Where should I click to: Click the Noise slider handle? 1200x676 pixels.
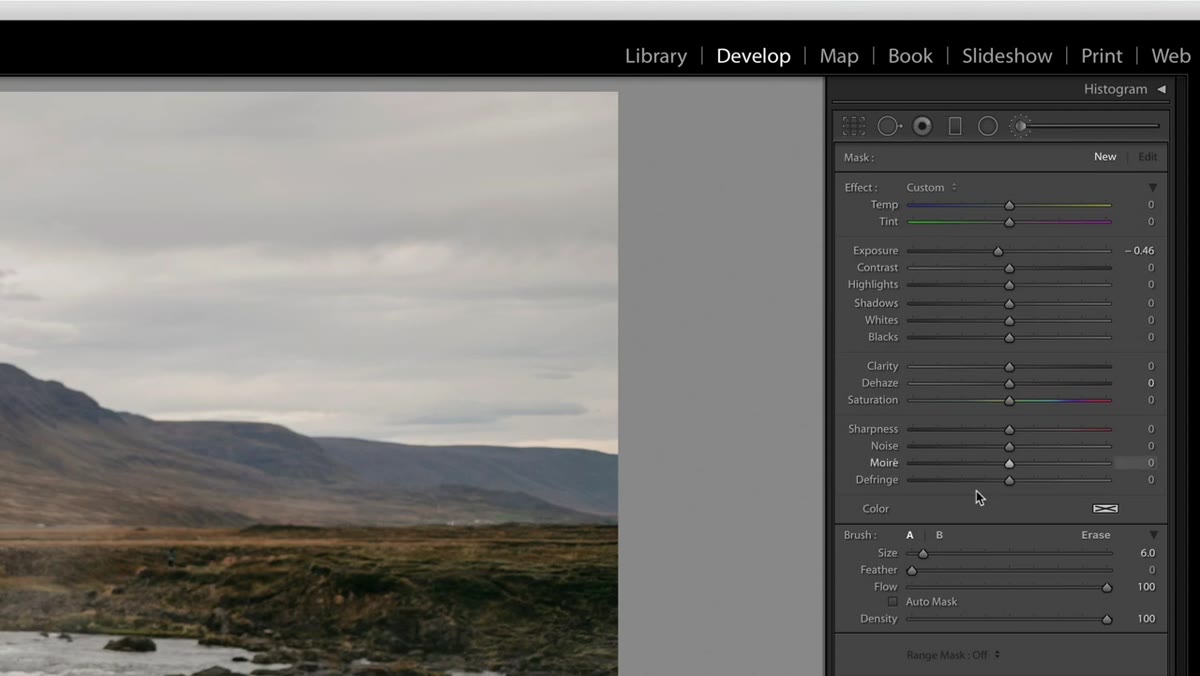tap(1009, 446)
